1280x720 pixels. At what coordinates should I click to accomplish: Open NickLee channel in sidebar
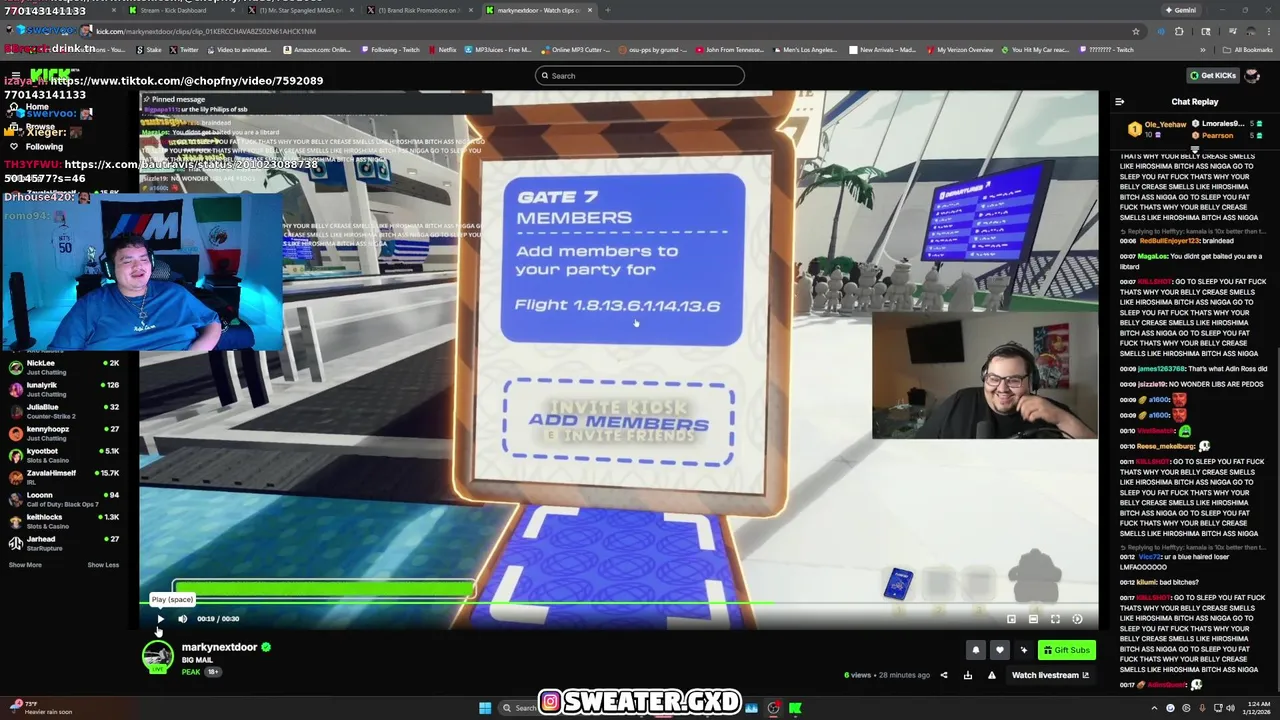coord(64,367)
